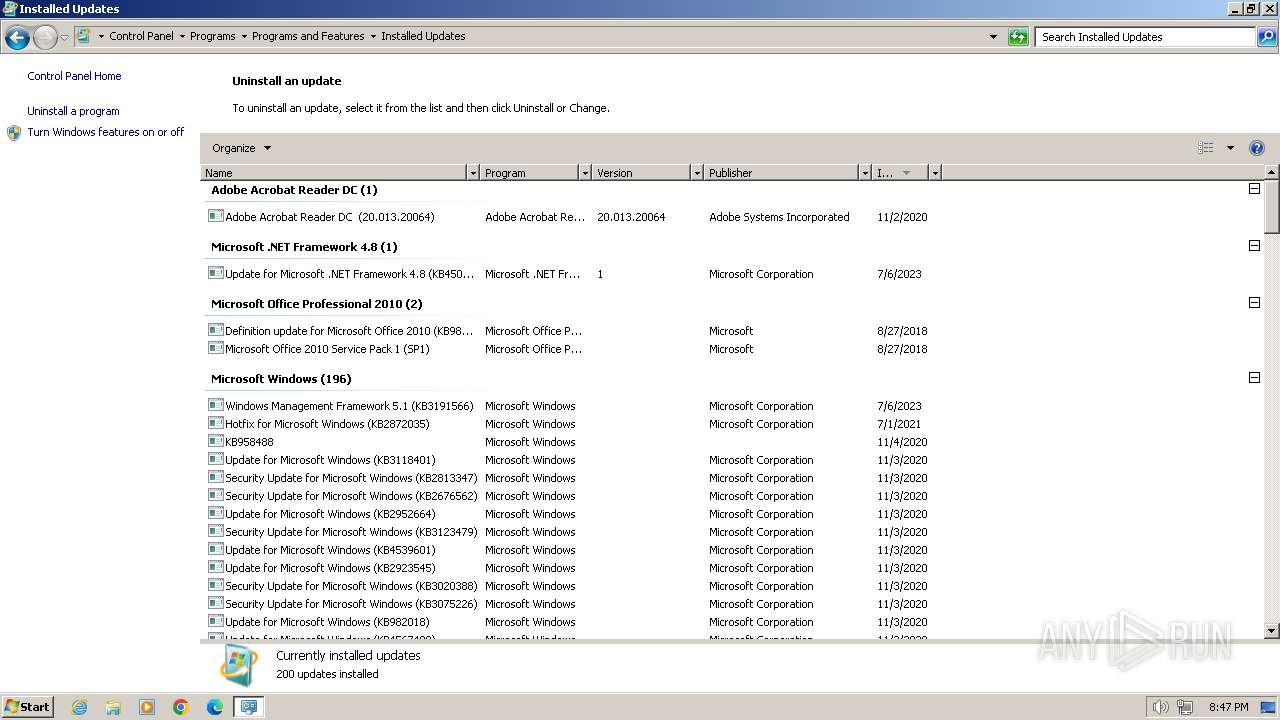Image resolution: width=1280 pixels, height=720 pixels.
Task: Sort by the Program column header
Action: 530,173
